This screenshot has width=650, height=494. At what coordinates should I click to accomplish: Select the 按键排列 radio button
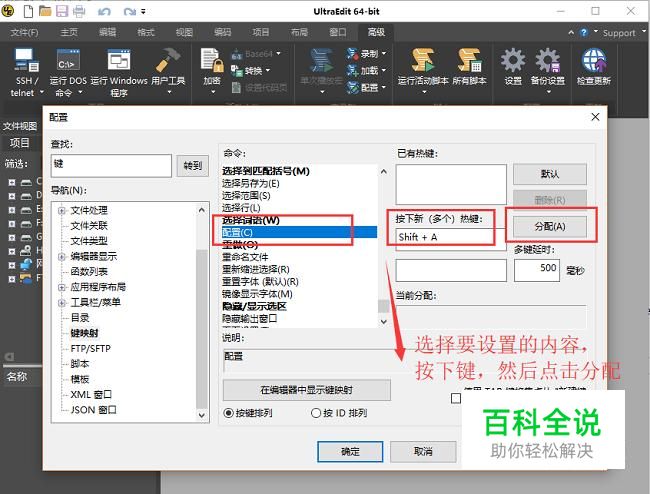228,413
